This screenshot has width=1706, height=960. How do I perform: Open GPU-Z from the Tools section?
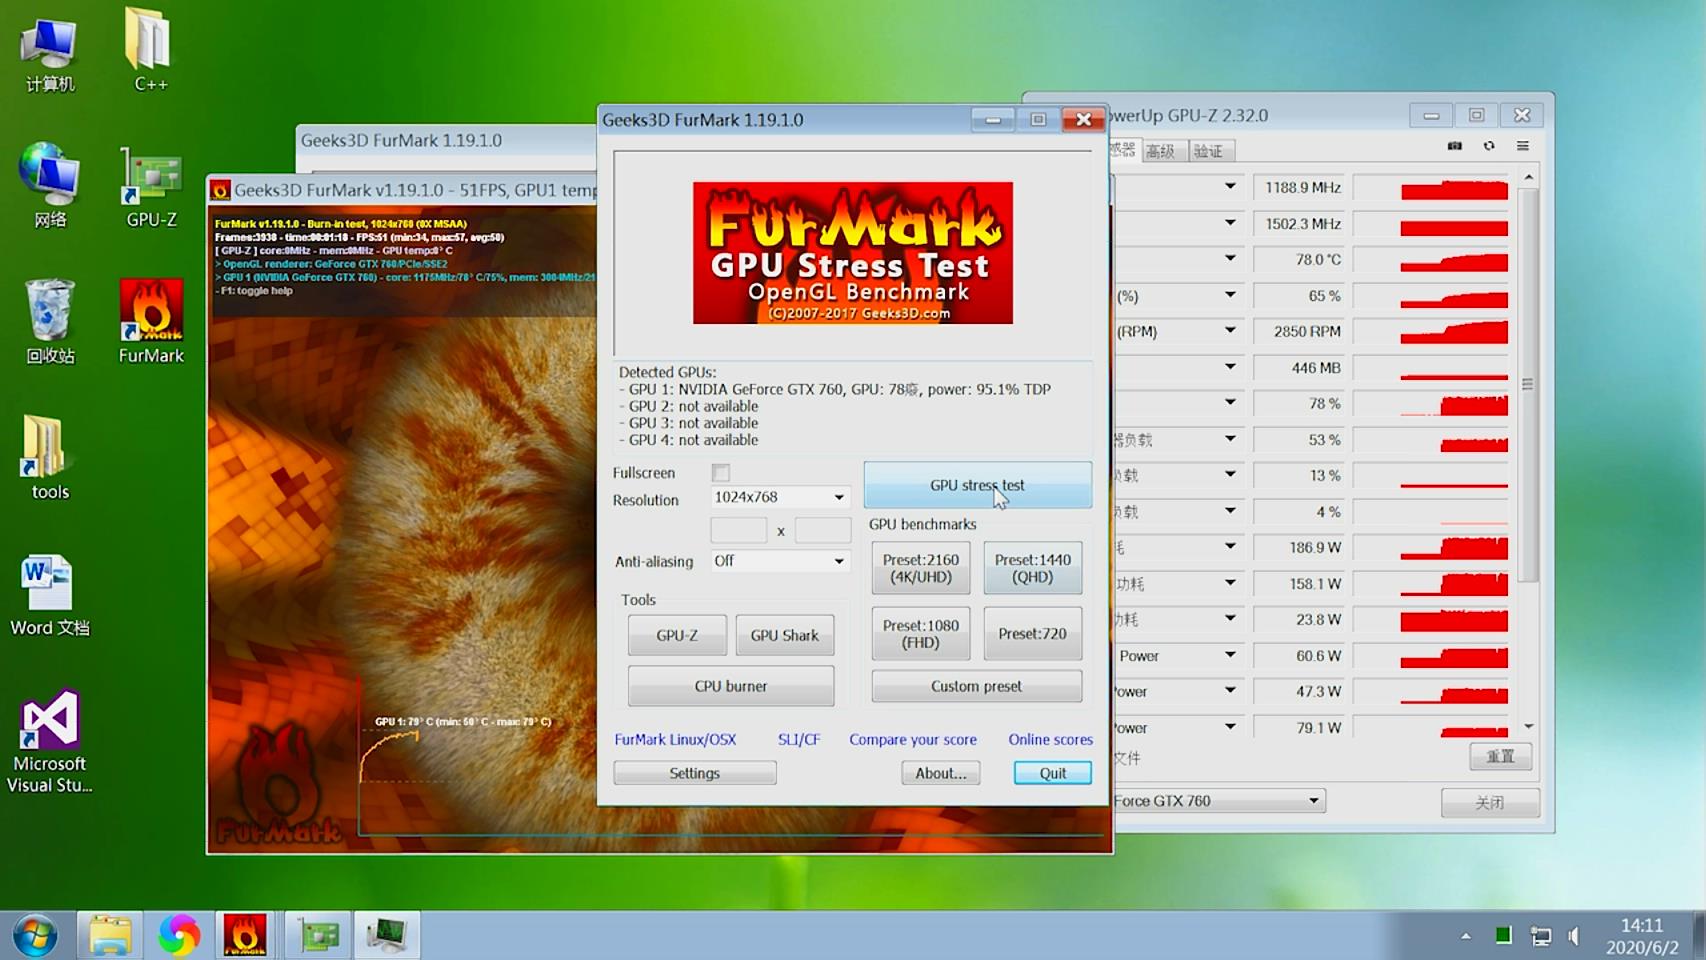(676, 634)
